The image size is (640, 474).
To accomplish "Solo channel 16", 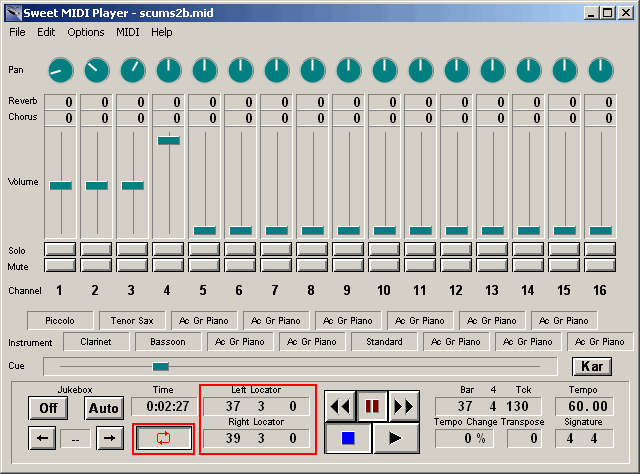I will coord(600,249).
